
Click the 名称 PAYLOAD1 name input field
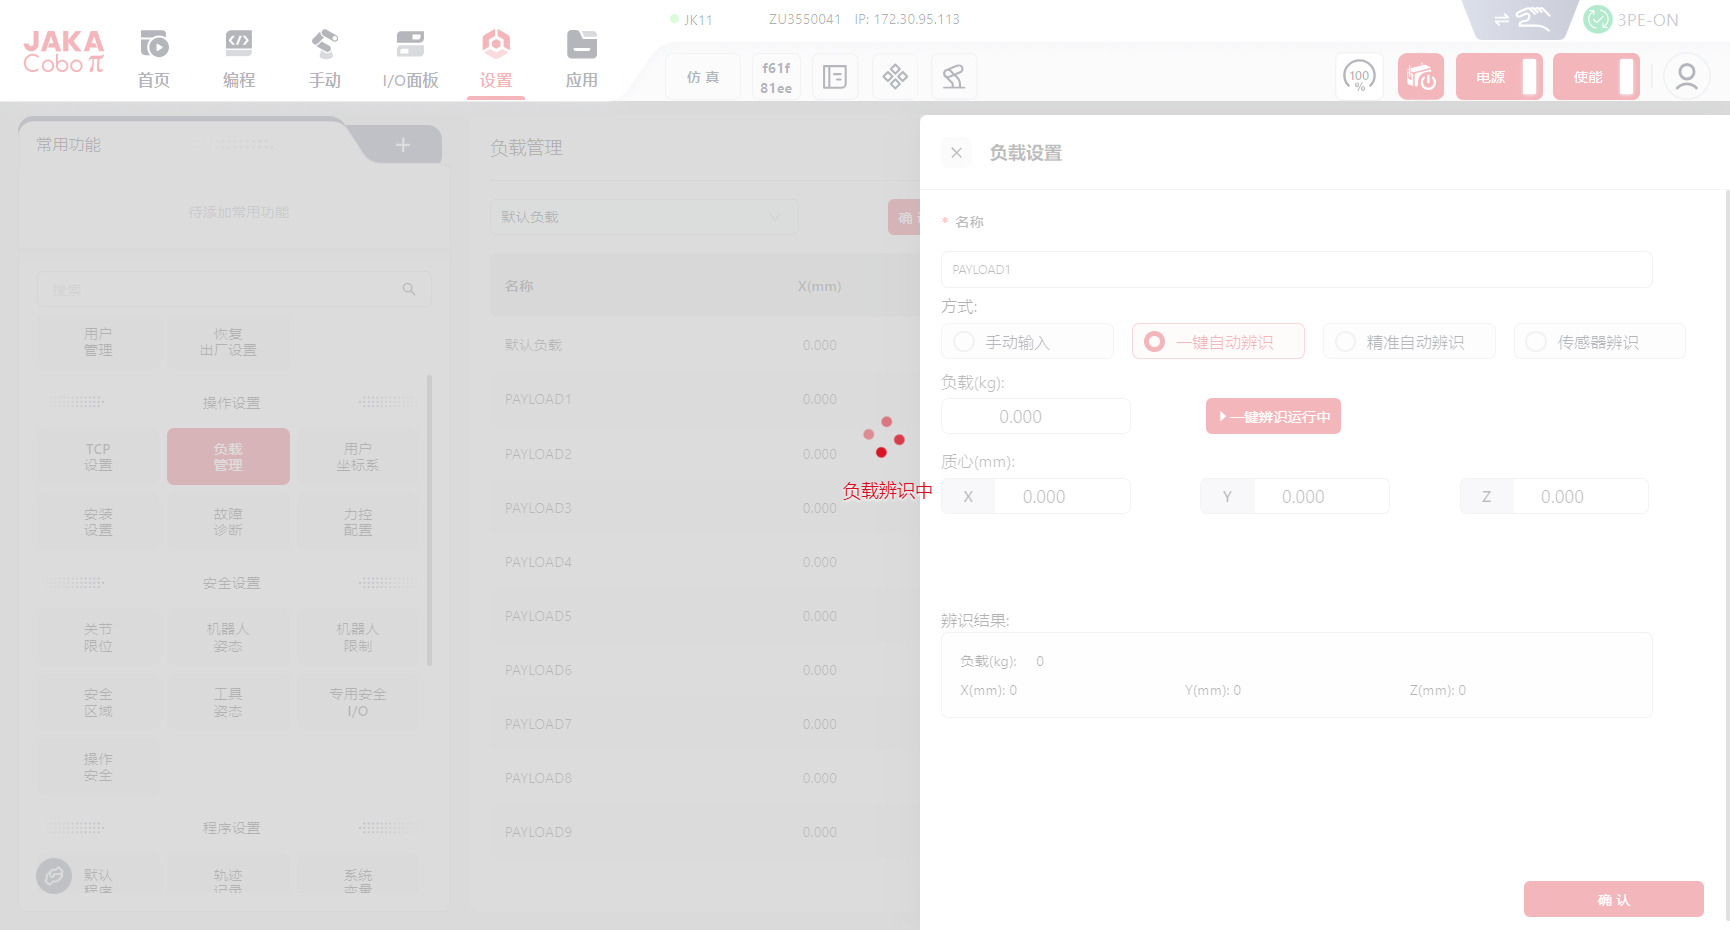[x=1296, y=270]
